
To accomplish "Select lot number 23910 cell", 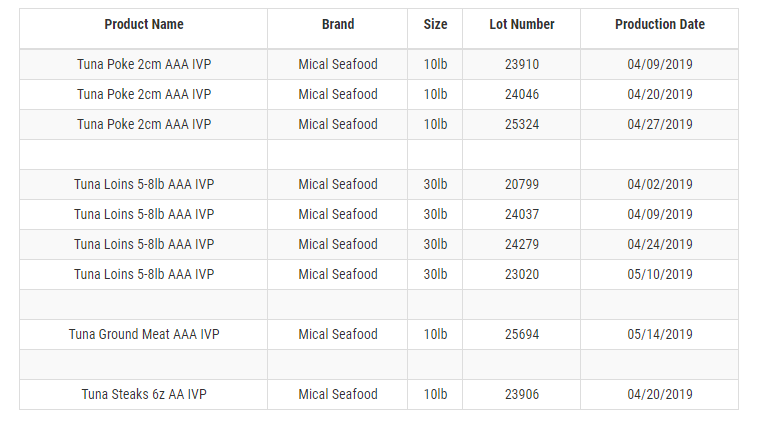I will [522, 64].
